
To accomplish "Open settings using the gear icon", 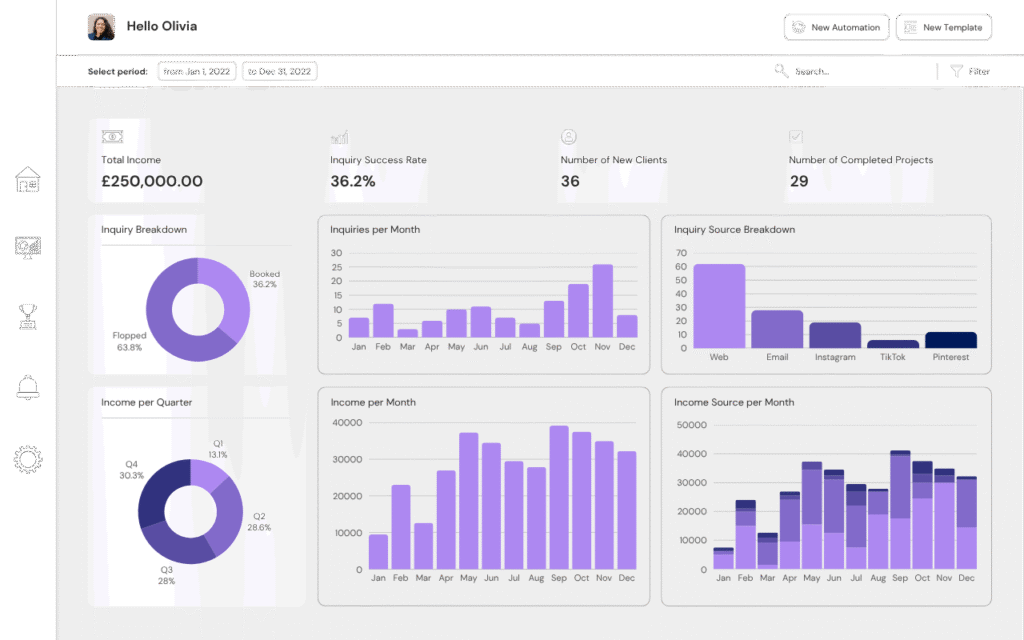I will coord(29,459).
